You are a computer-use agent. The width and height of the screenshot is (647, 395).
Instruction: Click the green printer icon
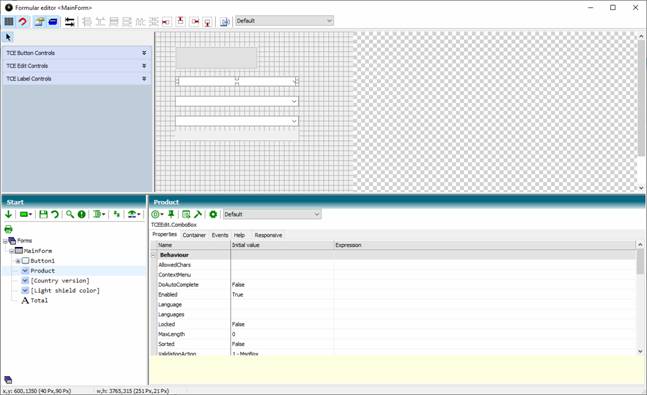8,229
